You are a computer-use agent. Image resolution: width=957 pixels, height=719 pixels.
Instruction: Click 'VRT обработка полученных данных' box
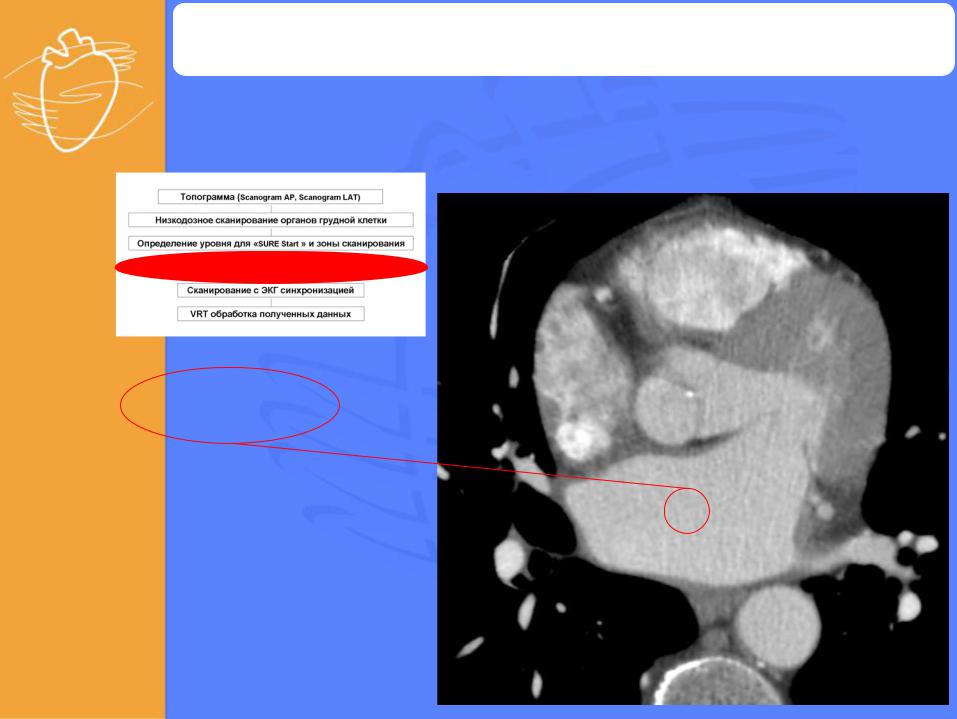click(x=270, y=314)
